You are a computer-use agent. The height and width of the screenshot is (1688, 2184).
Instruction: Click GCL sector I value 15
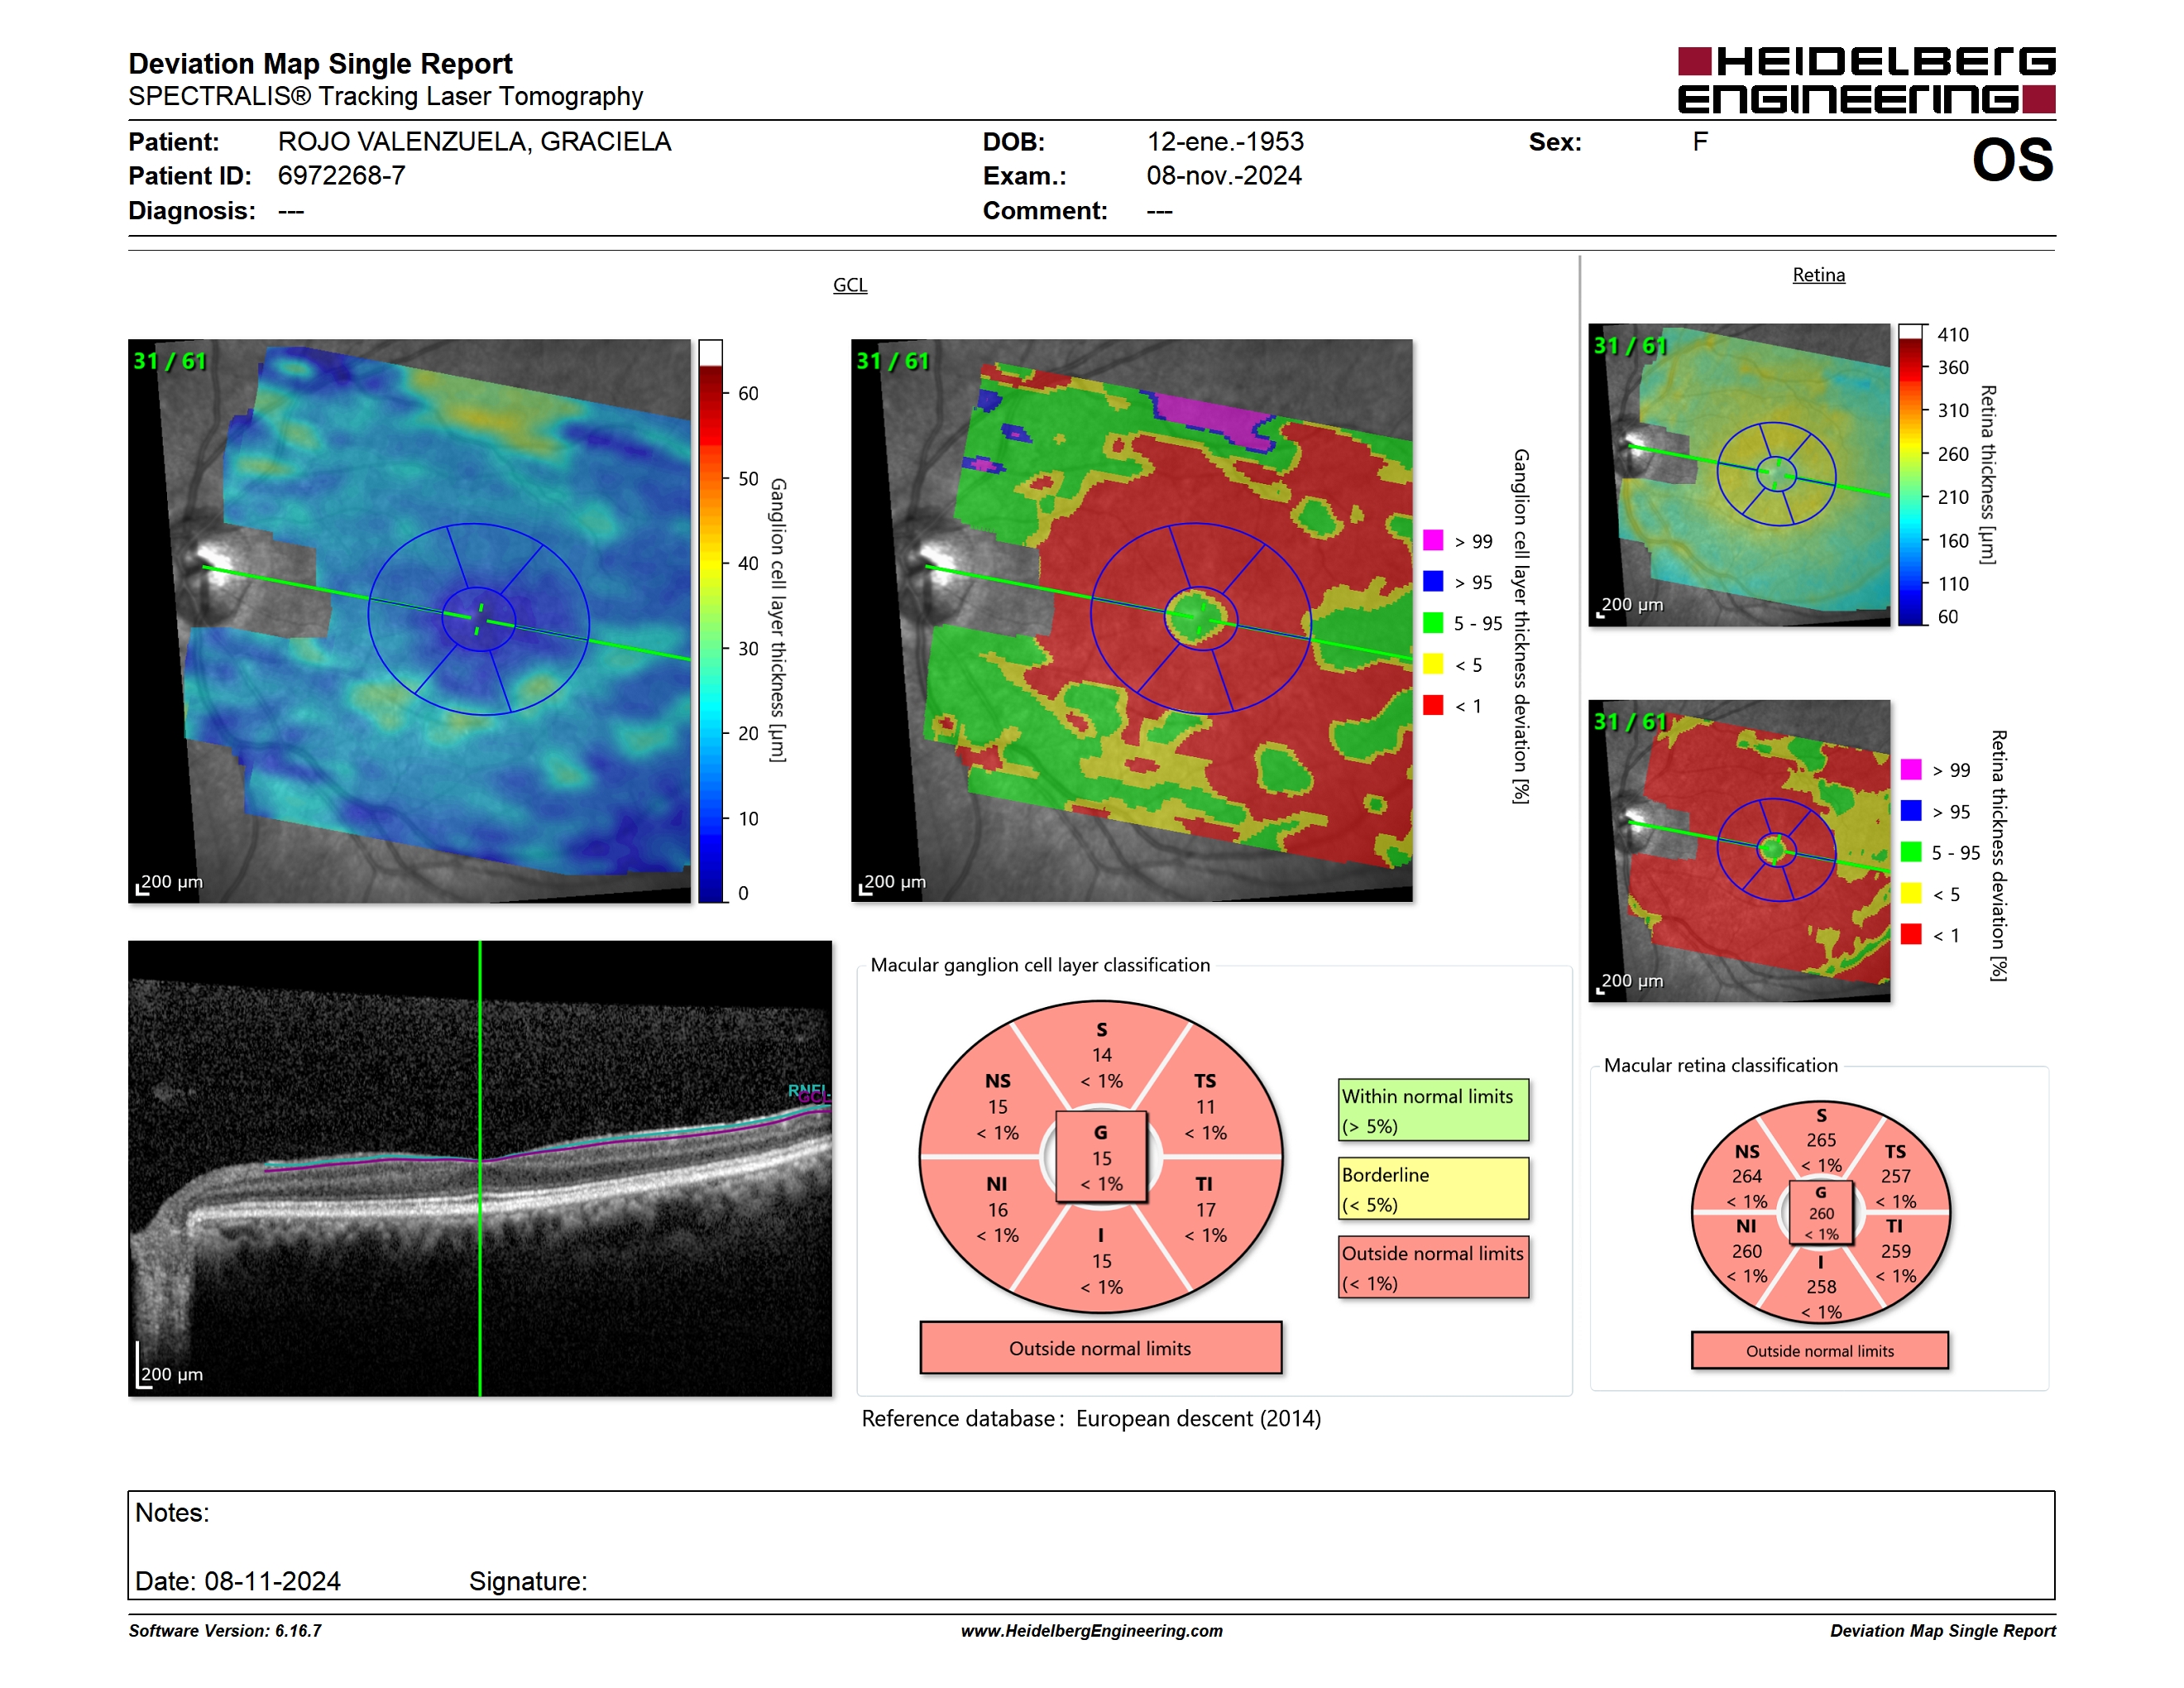tap(1101, 1261)
